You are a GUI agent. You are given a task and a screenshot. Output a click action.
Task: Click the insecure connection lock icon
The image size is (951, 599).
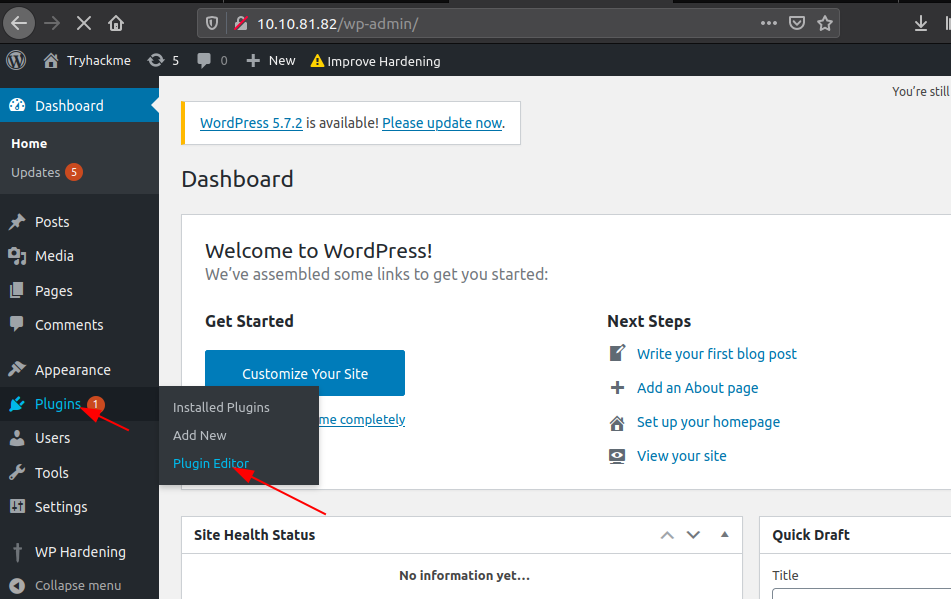(x=241, y=24)
